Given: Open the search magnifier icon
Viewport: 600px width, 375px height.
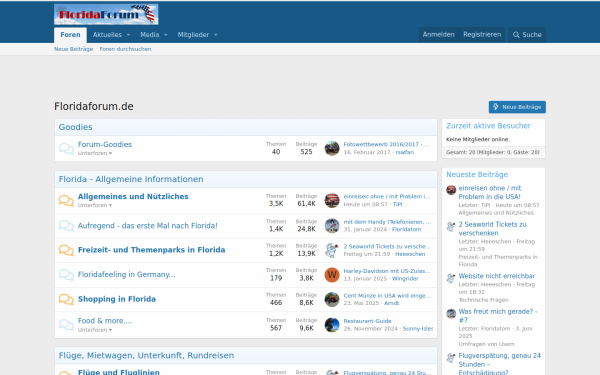Looking at the screenshot, I should coord(516,35).
